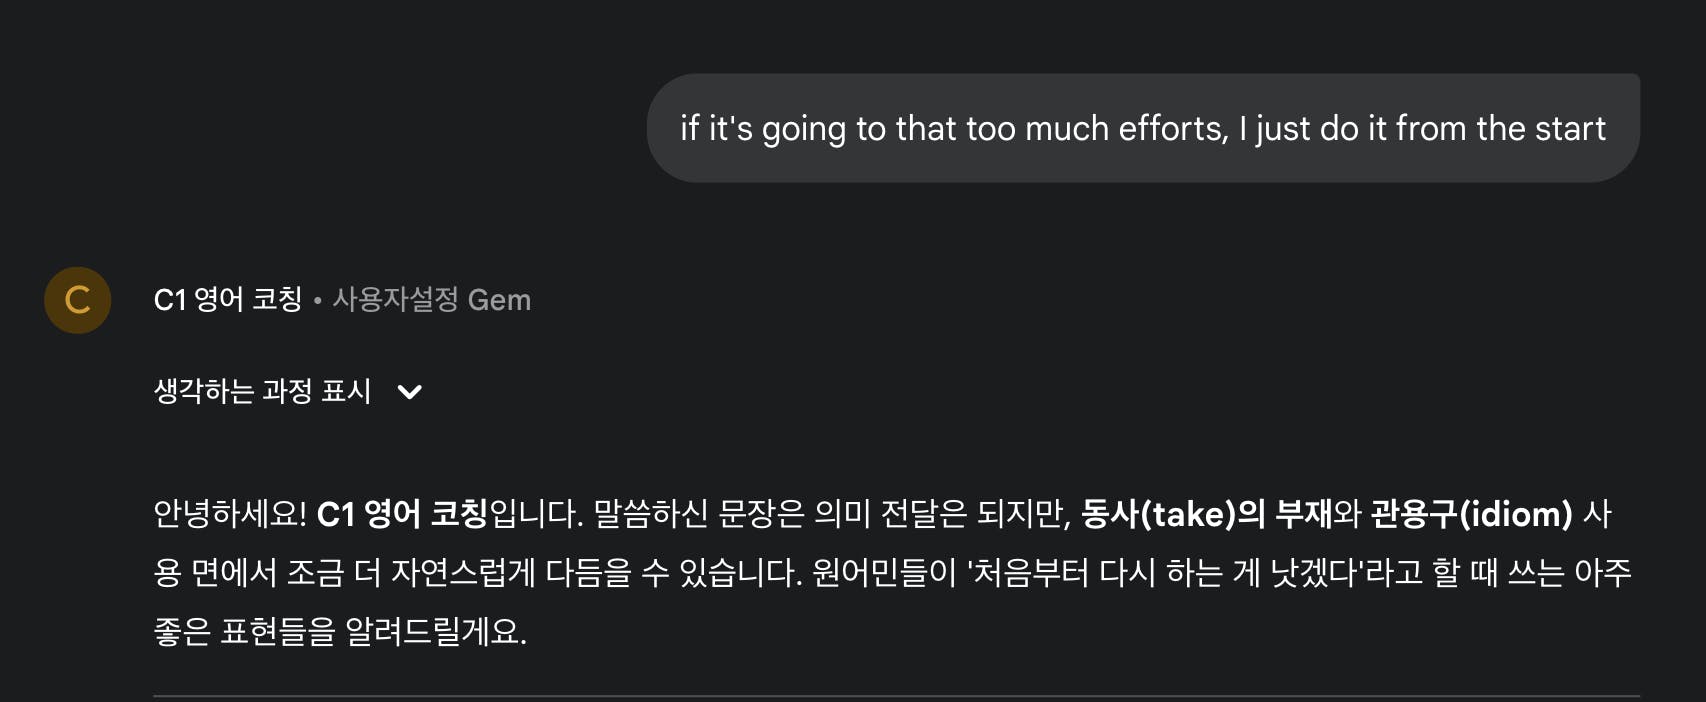This screenshot has height=702, width=1706.
Task: Click the down-arrow icon in the response header
Action: click(409, 392)
